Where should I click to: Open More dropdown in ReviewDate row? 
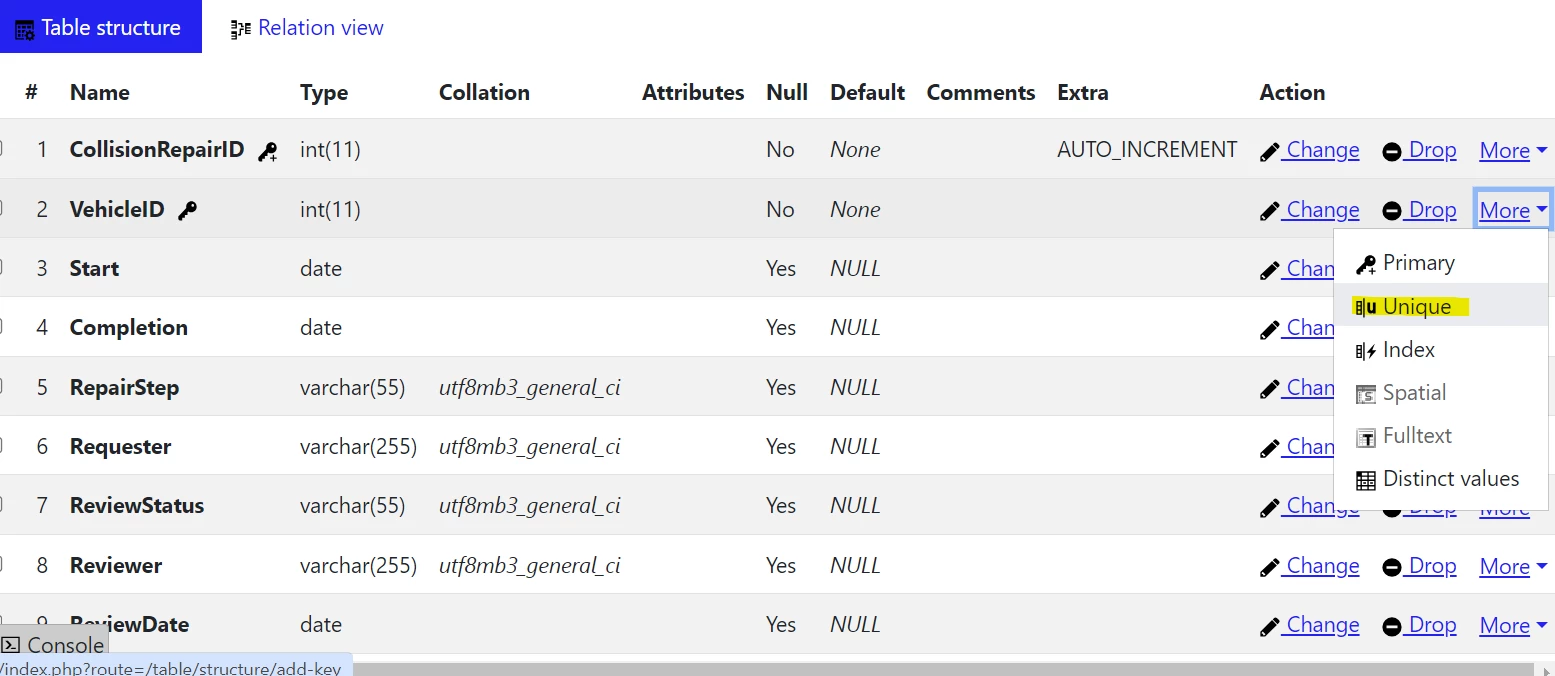1513,625
